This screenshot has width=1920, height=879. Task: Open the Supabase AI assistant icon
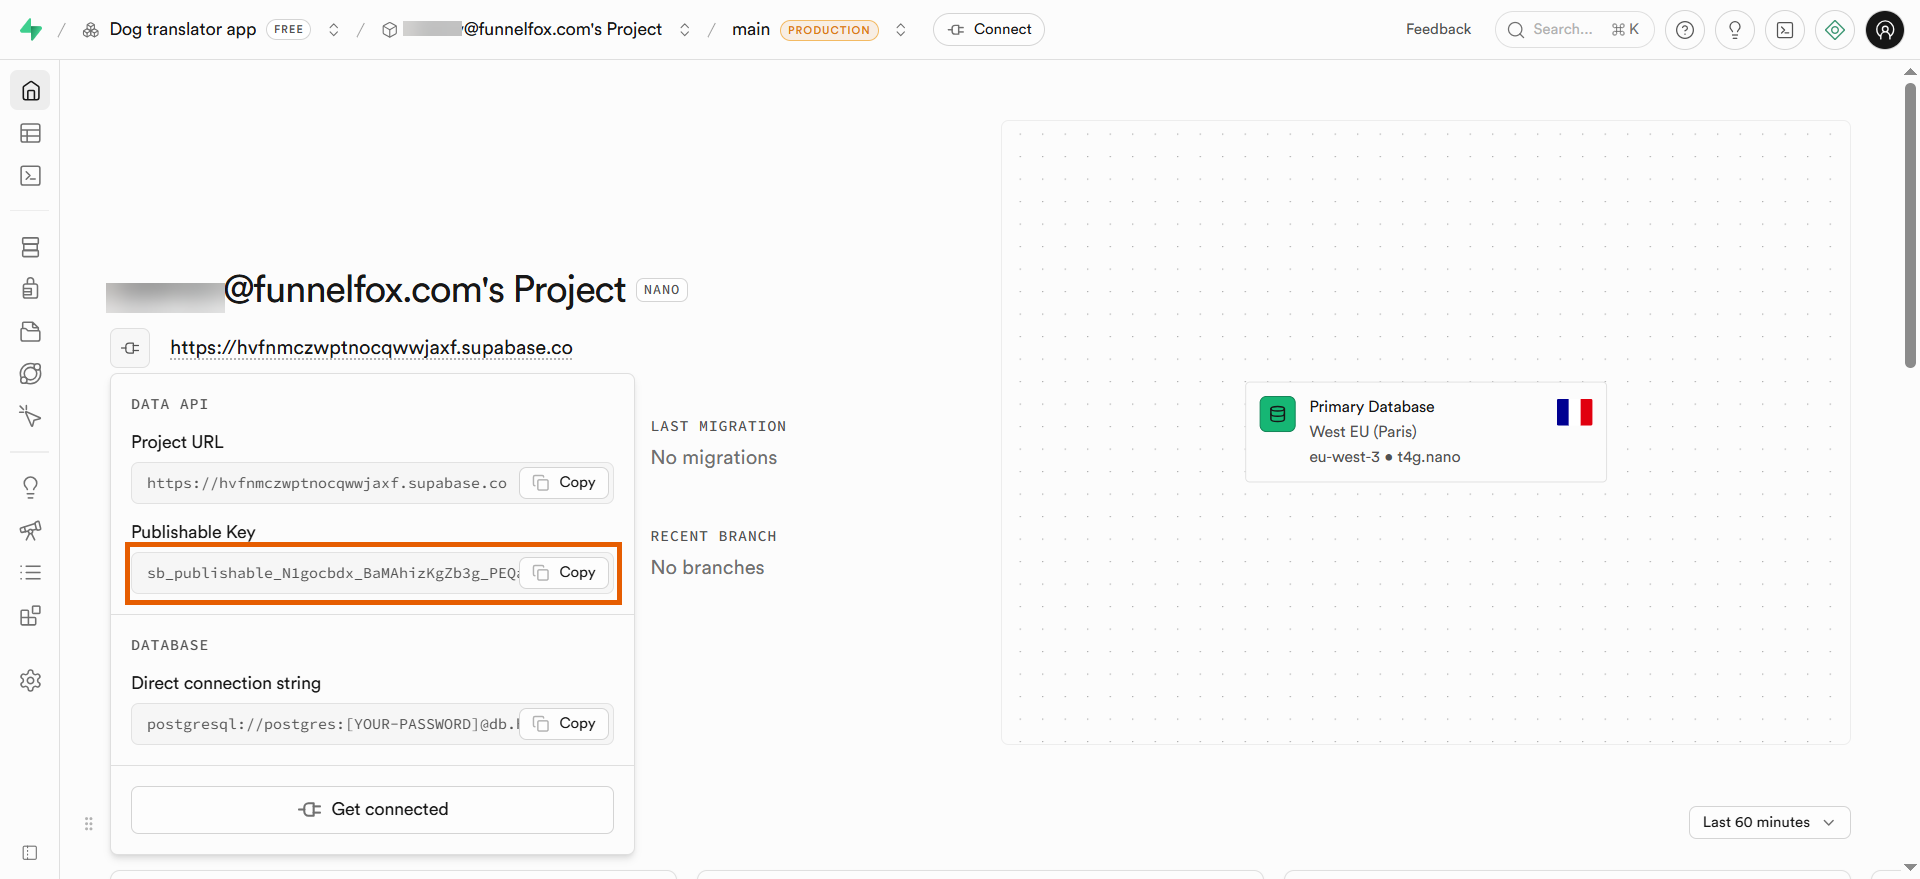point(1835,30)
